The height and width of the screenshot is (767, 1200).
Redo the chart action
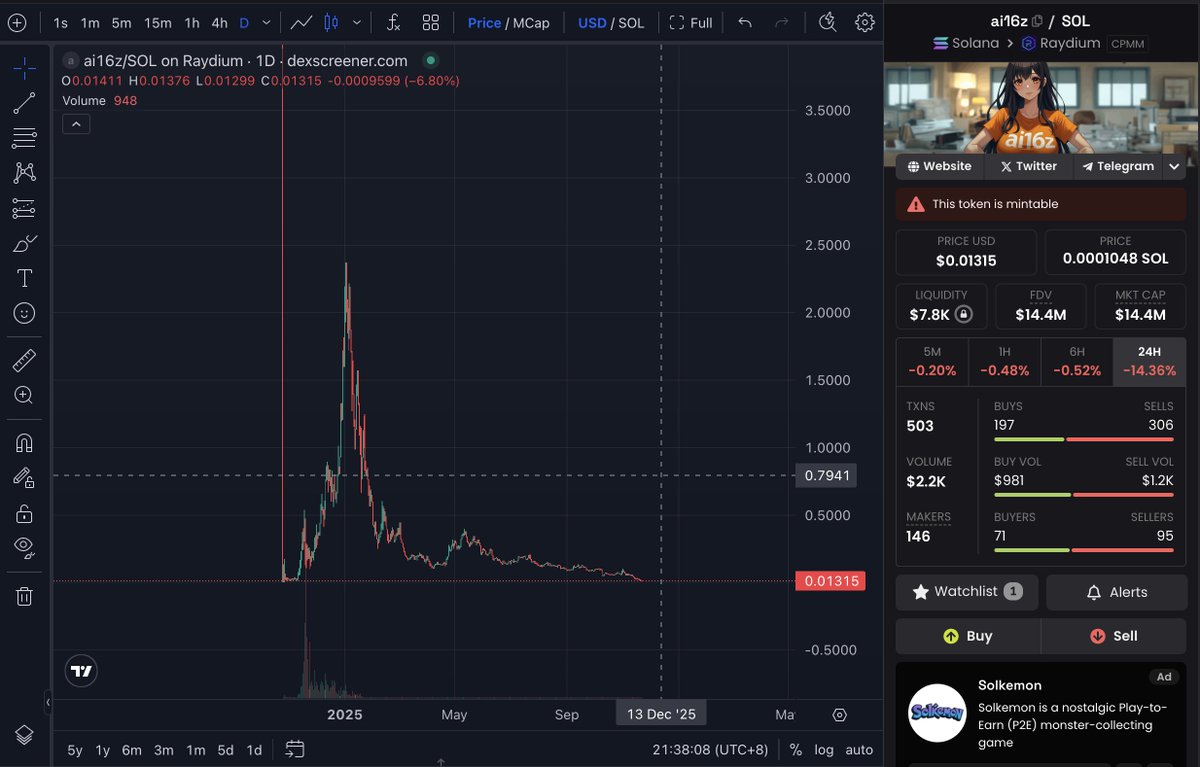(x=782, y=22)
